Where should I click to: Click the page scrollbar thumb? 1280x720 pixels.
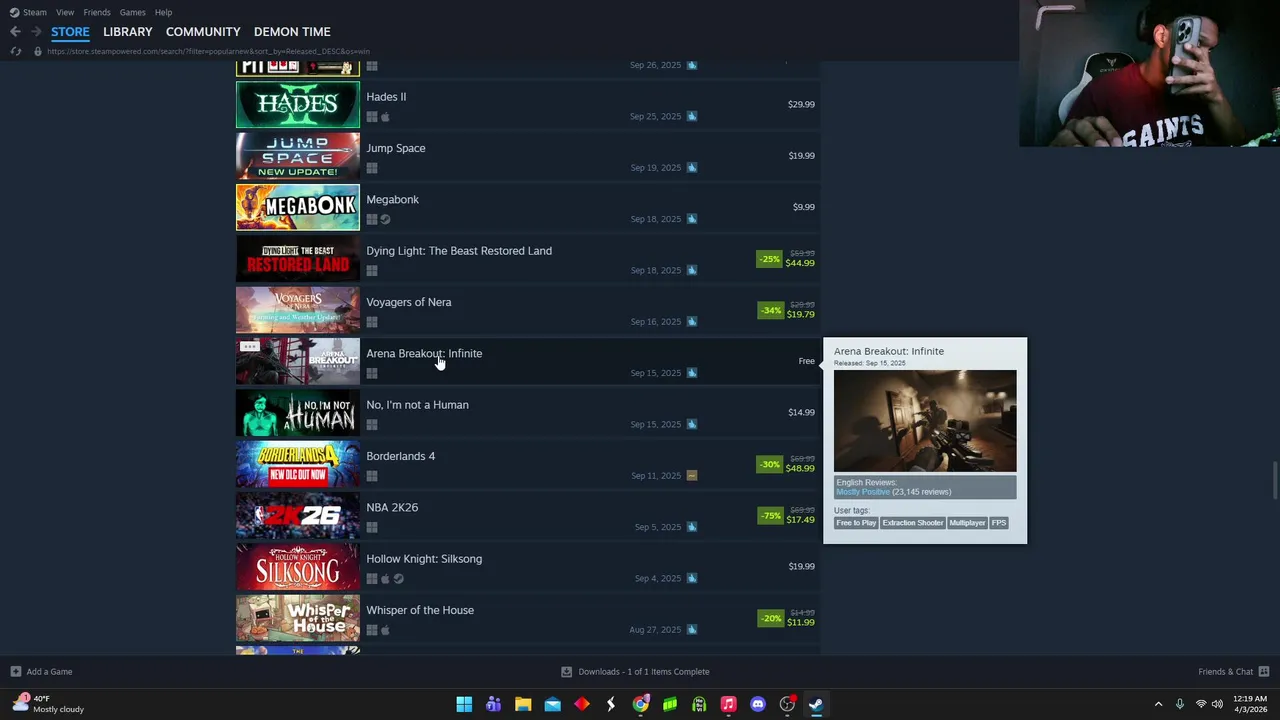1275,479
